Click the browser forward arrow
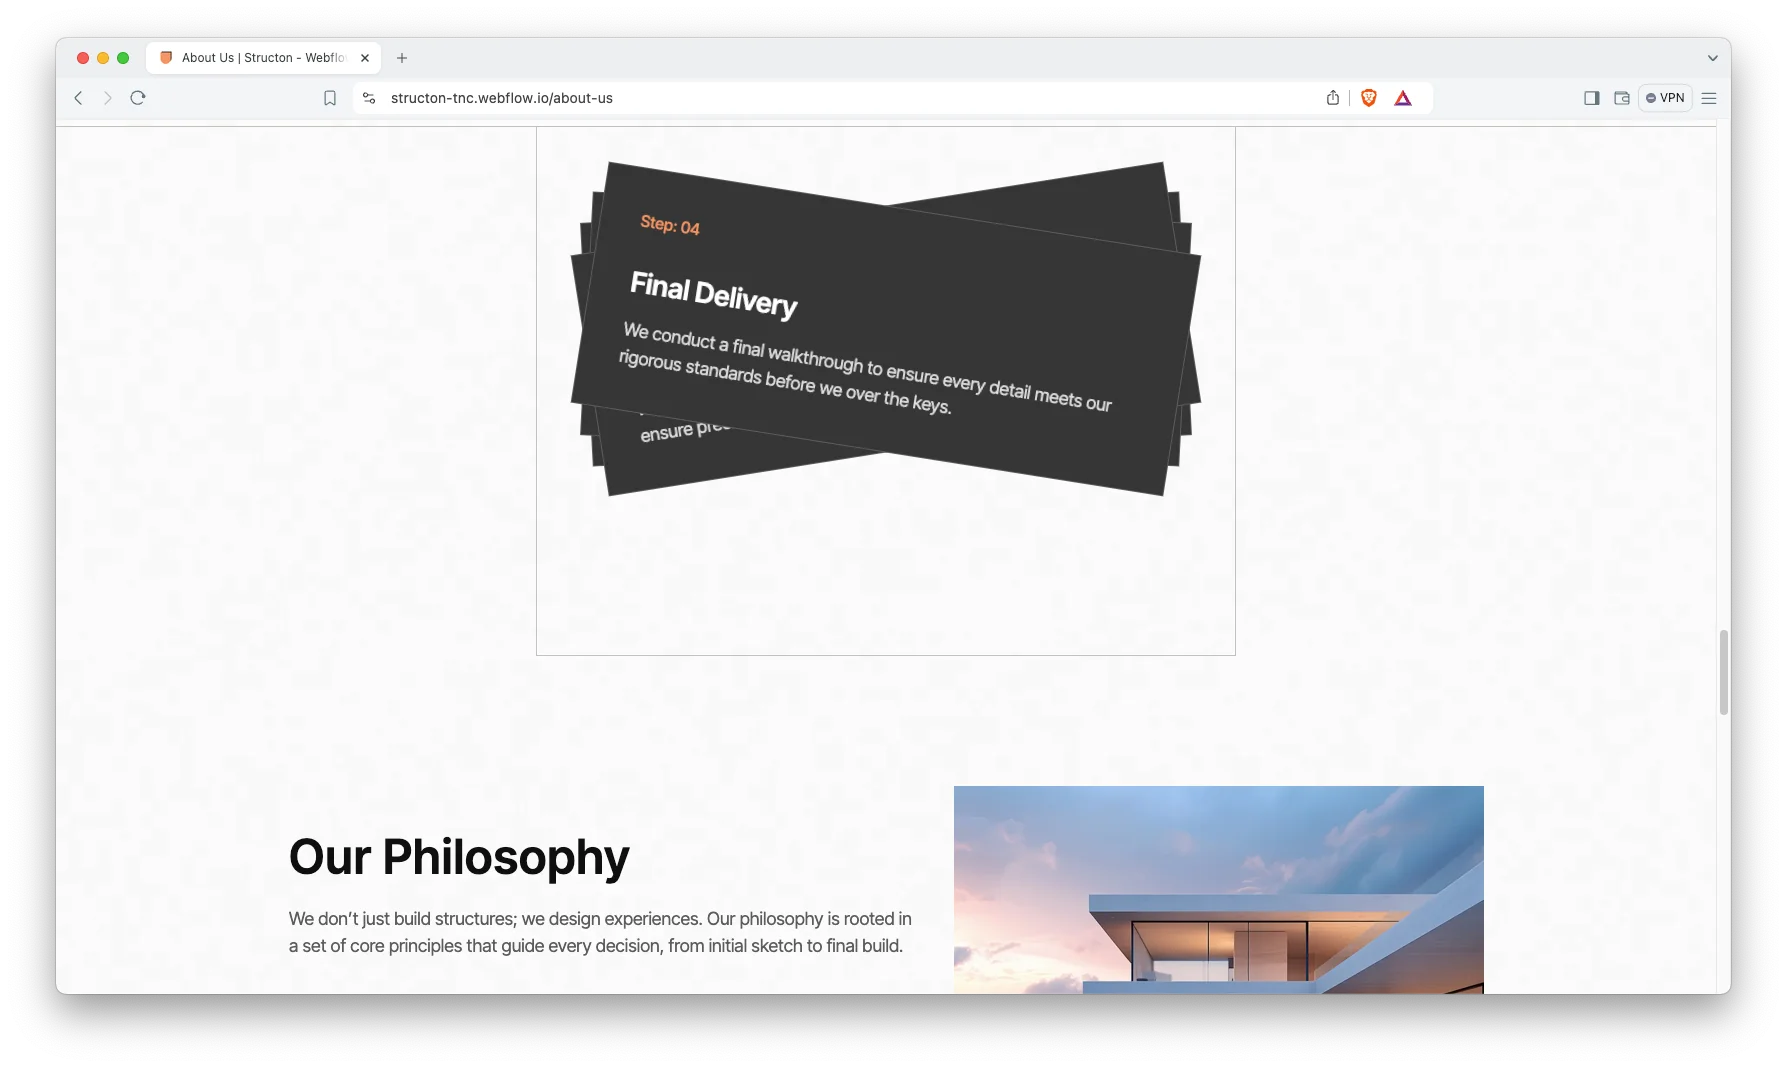Screen dimensions: 1787x1068 coord(108,98)
